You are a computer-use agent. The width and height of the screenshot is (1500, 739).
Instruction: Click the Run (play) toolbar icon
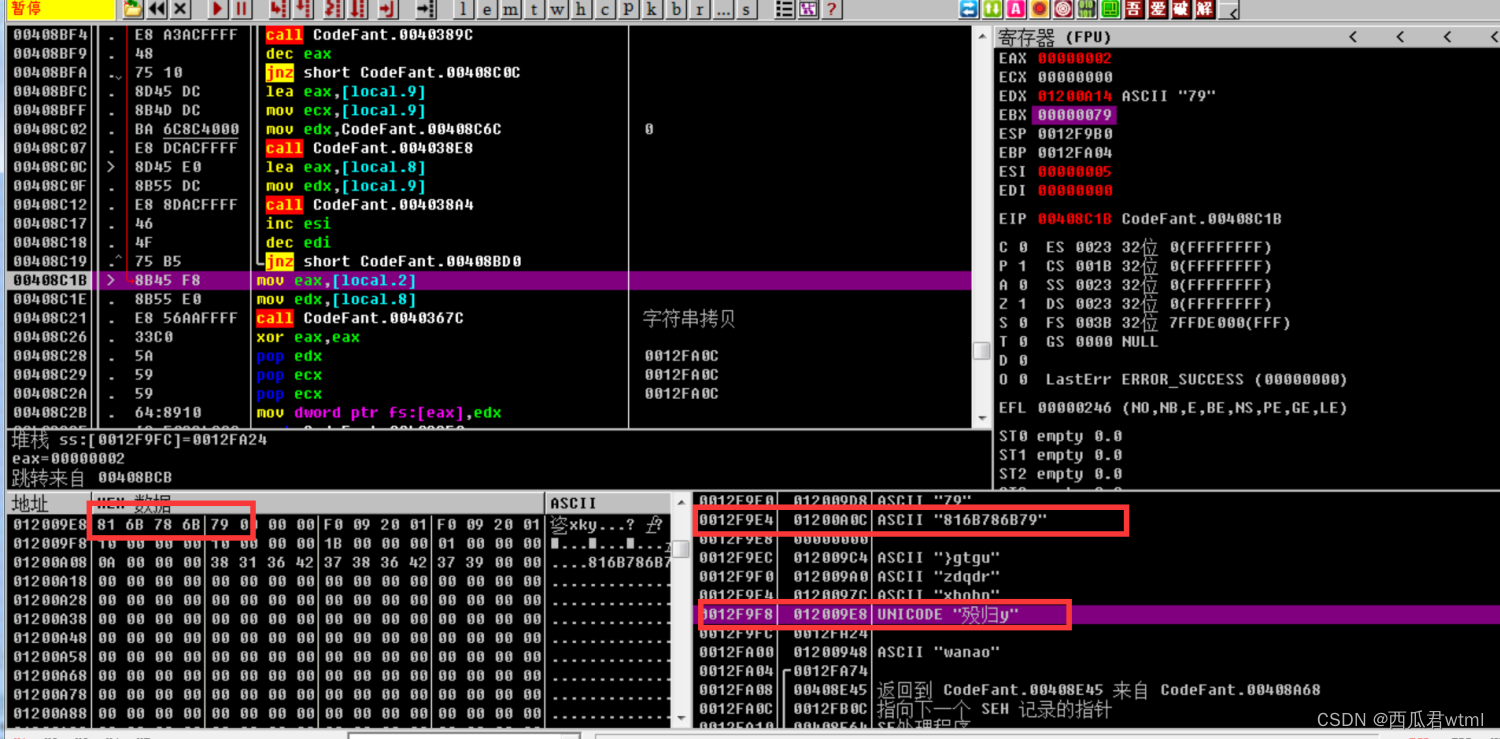point(217,11)
